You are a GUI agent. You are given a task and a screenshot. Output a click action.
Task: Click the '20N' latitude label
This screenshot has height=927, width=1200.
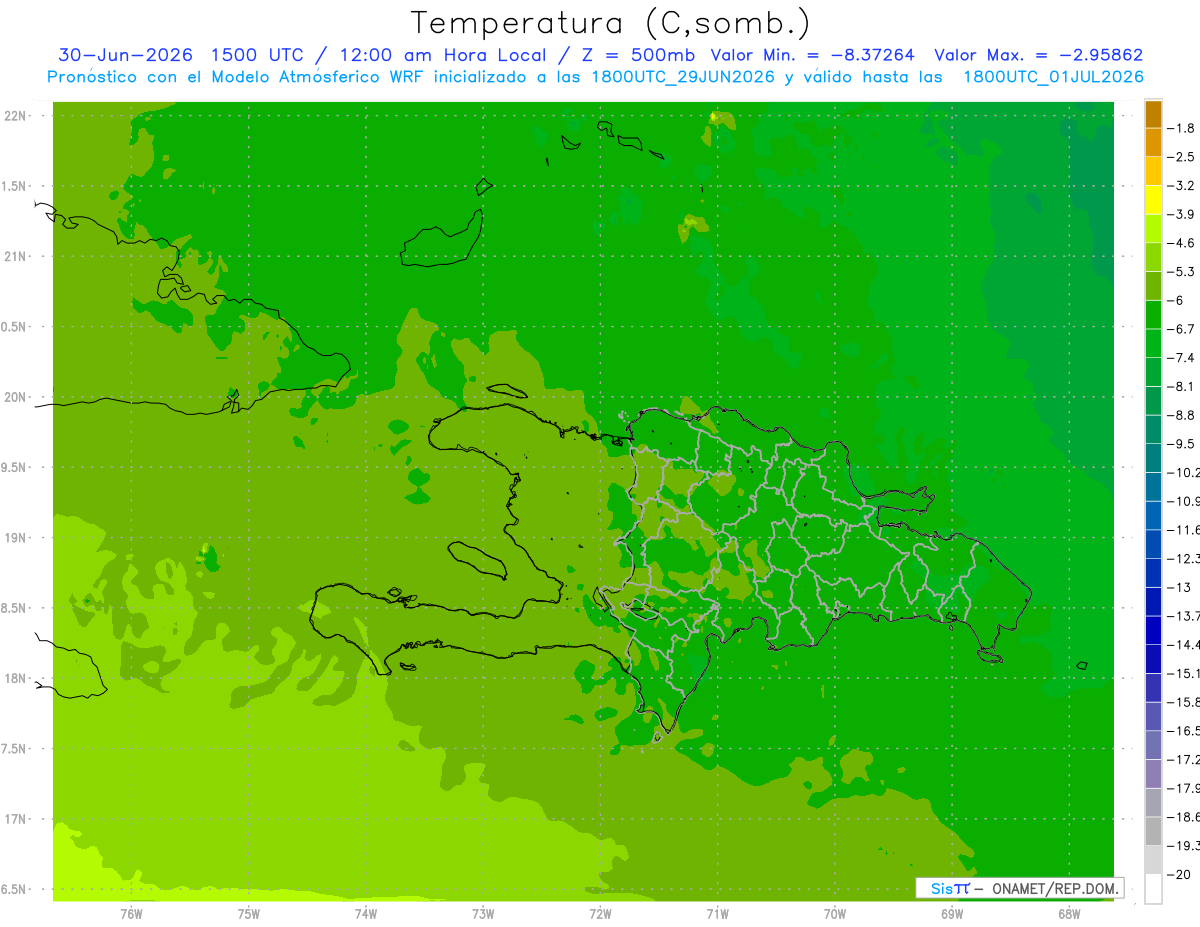[x=17, y=397]
